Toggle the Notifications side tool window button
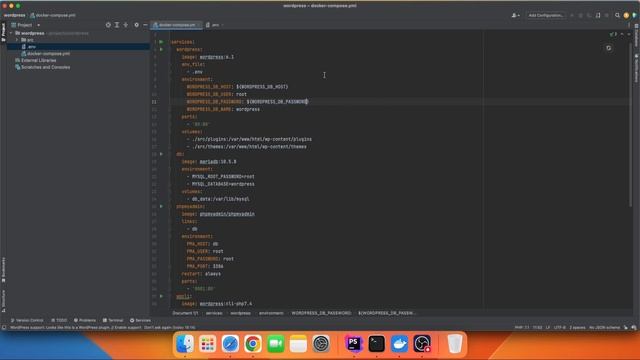Viewport: 640px width, 360px height. (x=636, y=67)
